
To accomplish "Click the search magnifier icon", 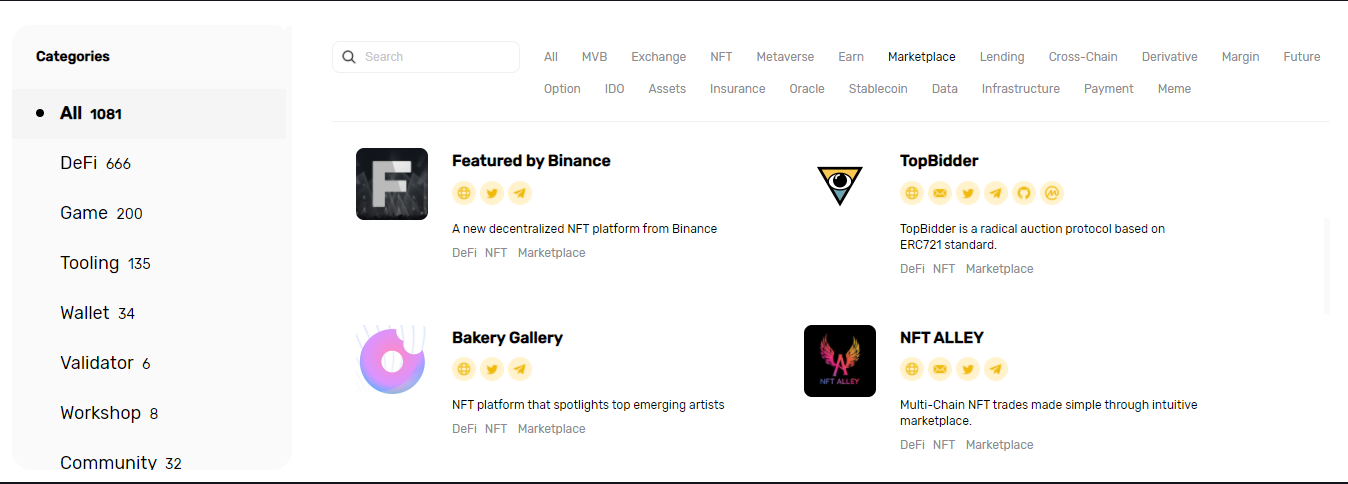I will click(x=349, y=57).
